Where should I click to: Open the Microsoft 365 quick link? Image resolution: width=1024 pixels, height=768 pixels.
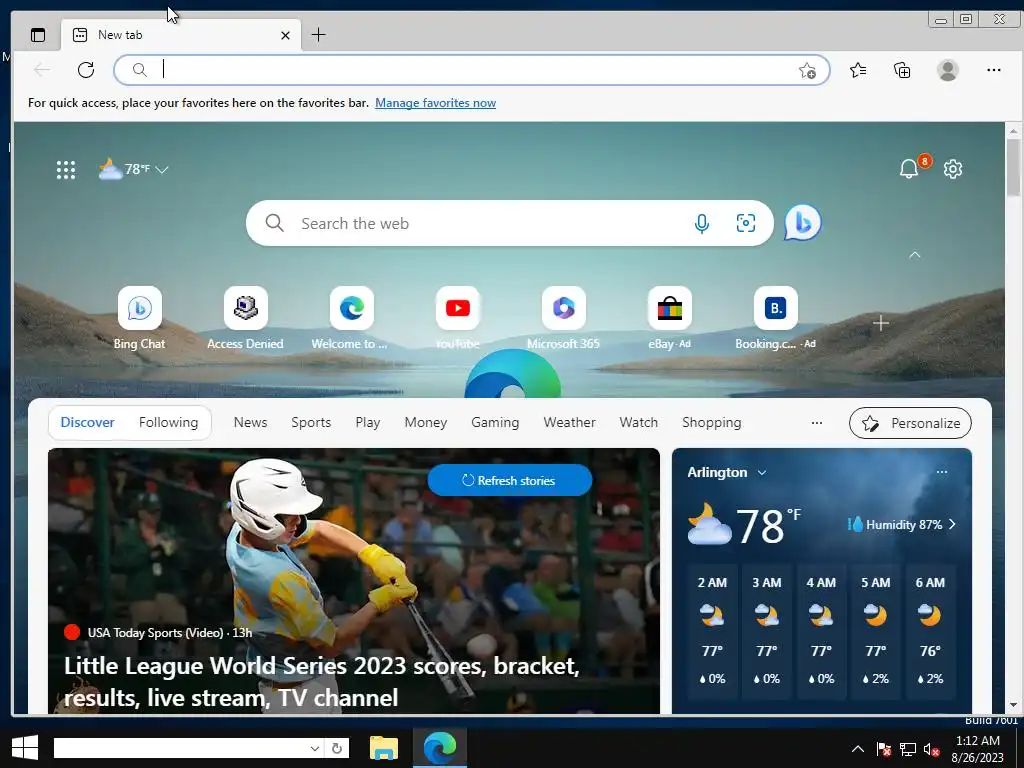click(563, 319)
